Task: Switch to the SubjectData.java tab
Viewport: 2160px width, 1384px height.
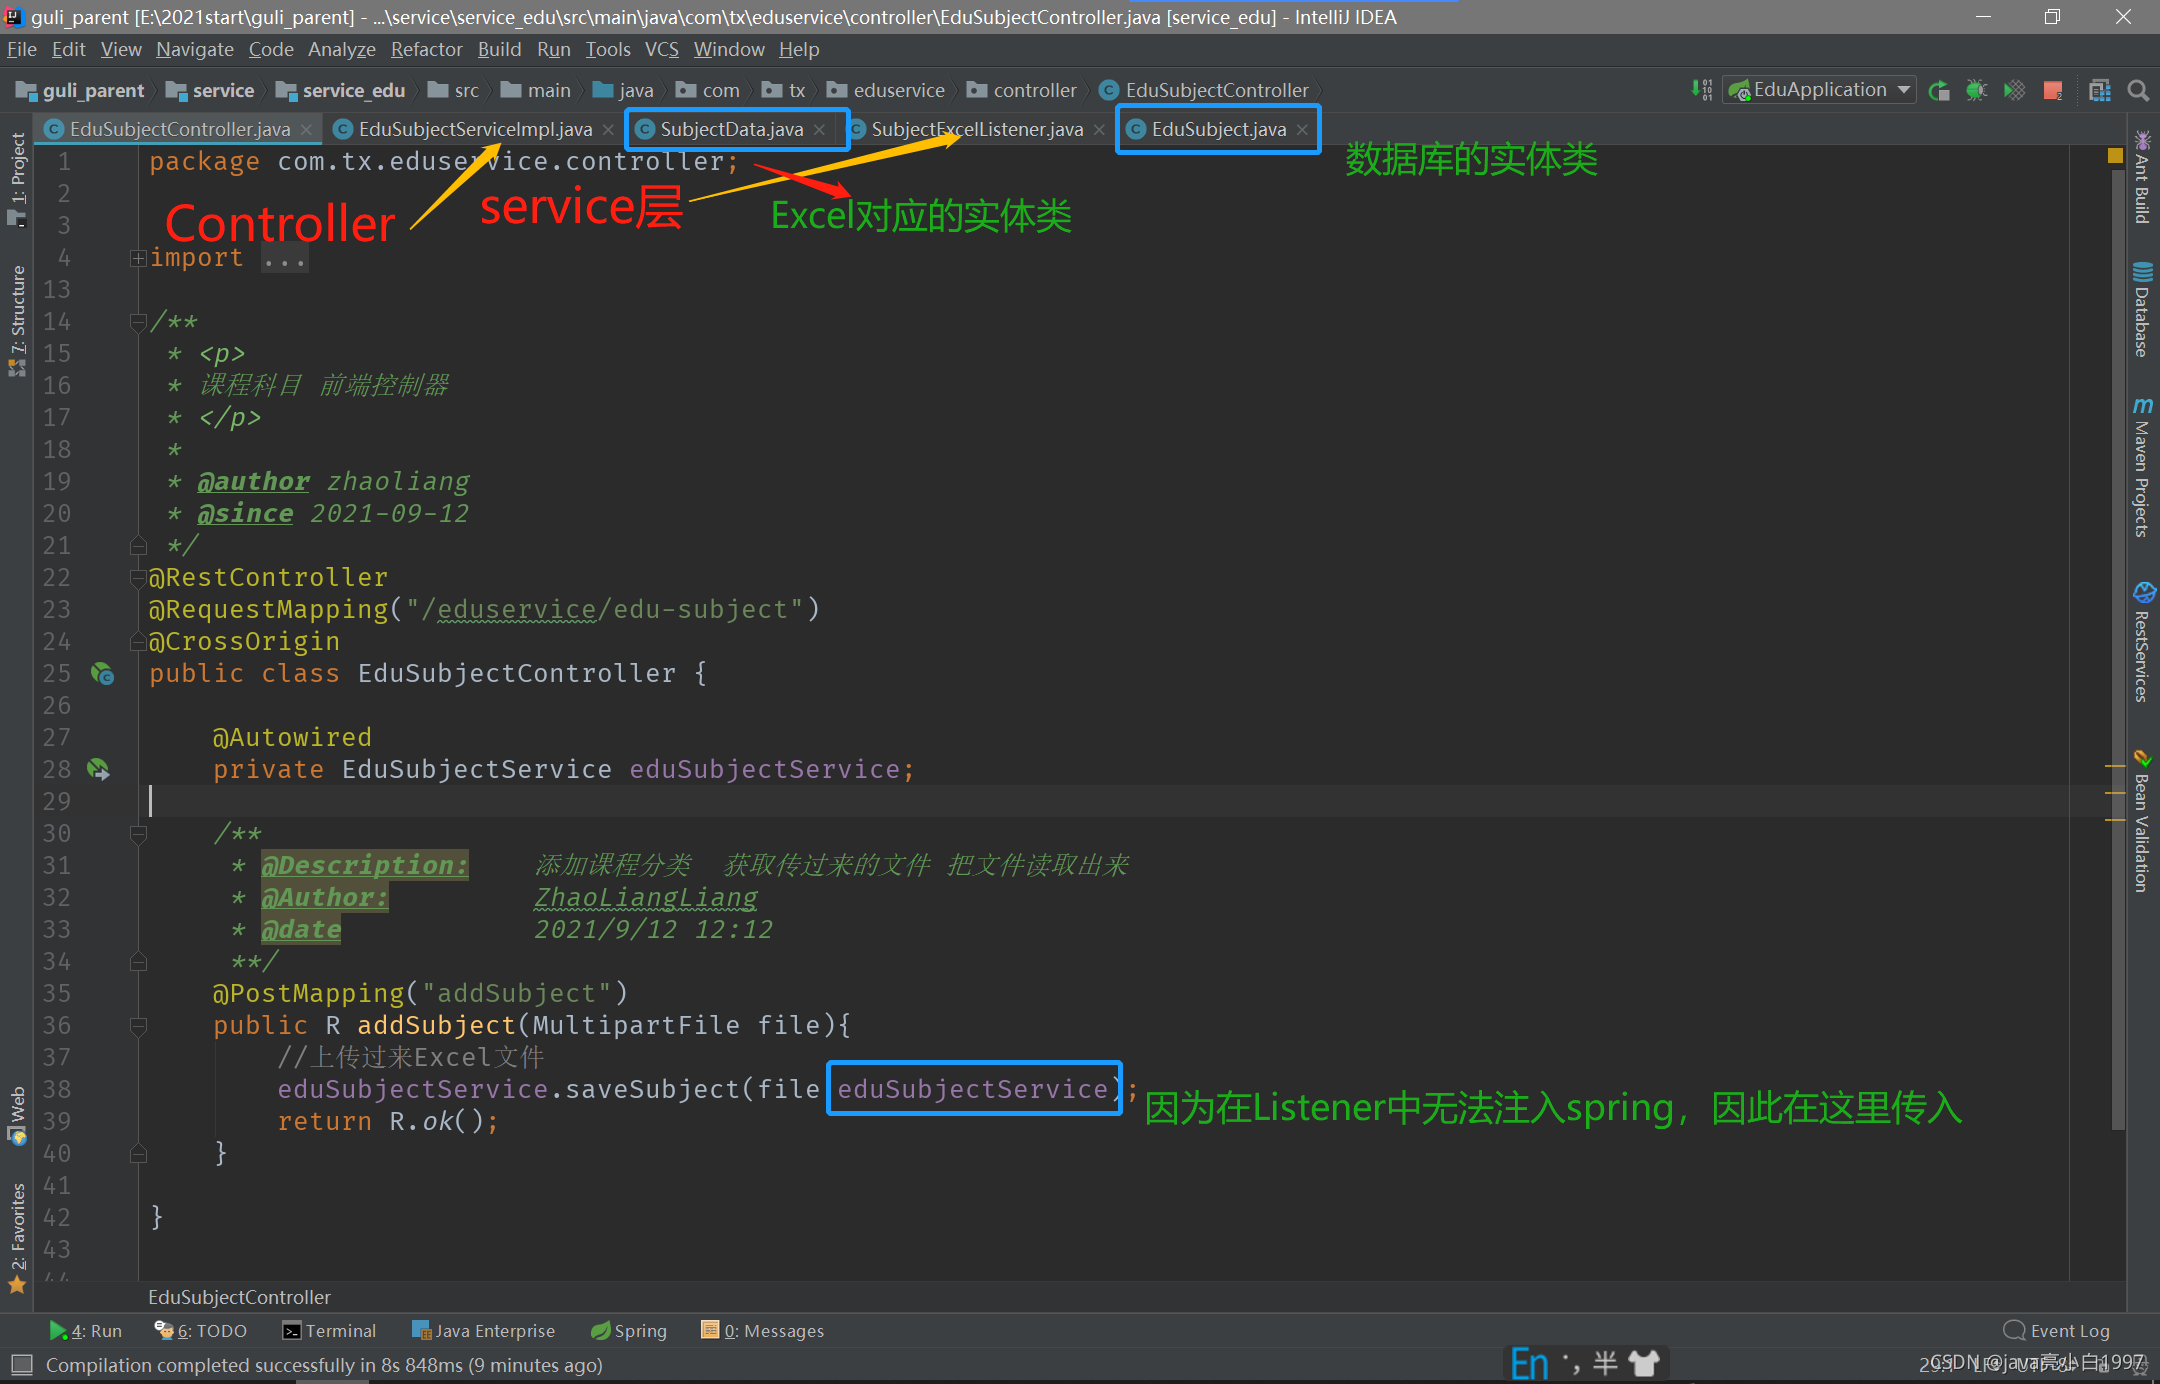Action: click(x=731, y=129)
